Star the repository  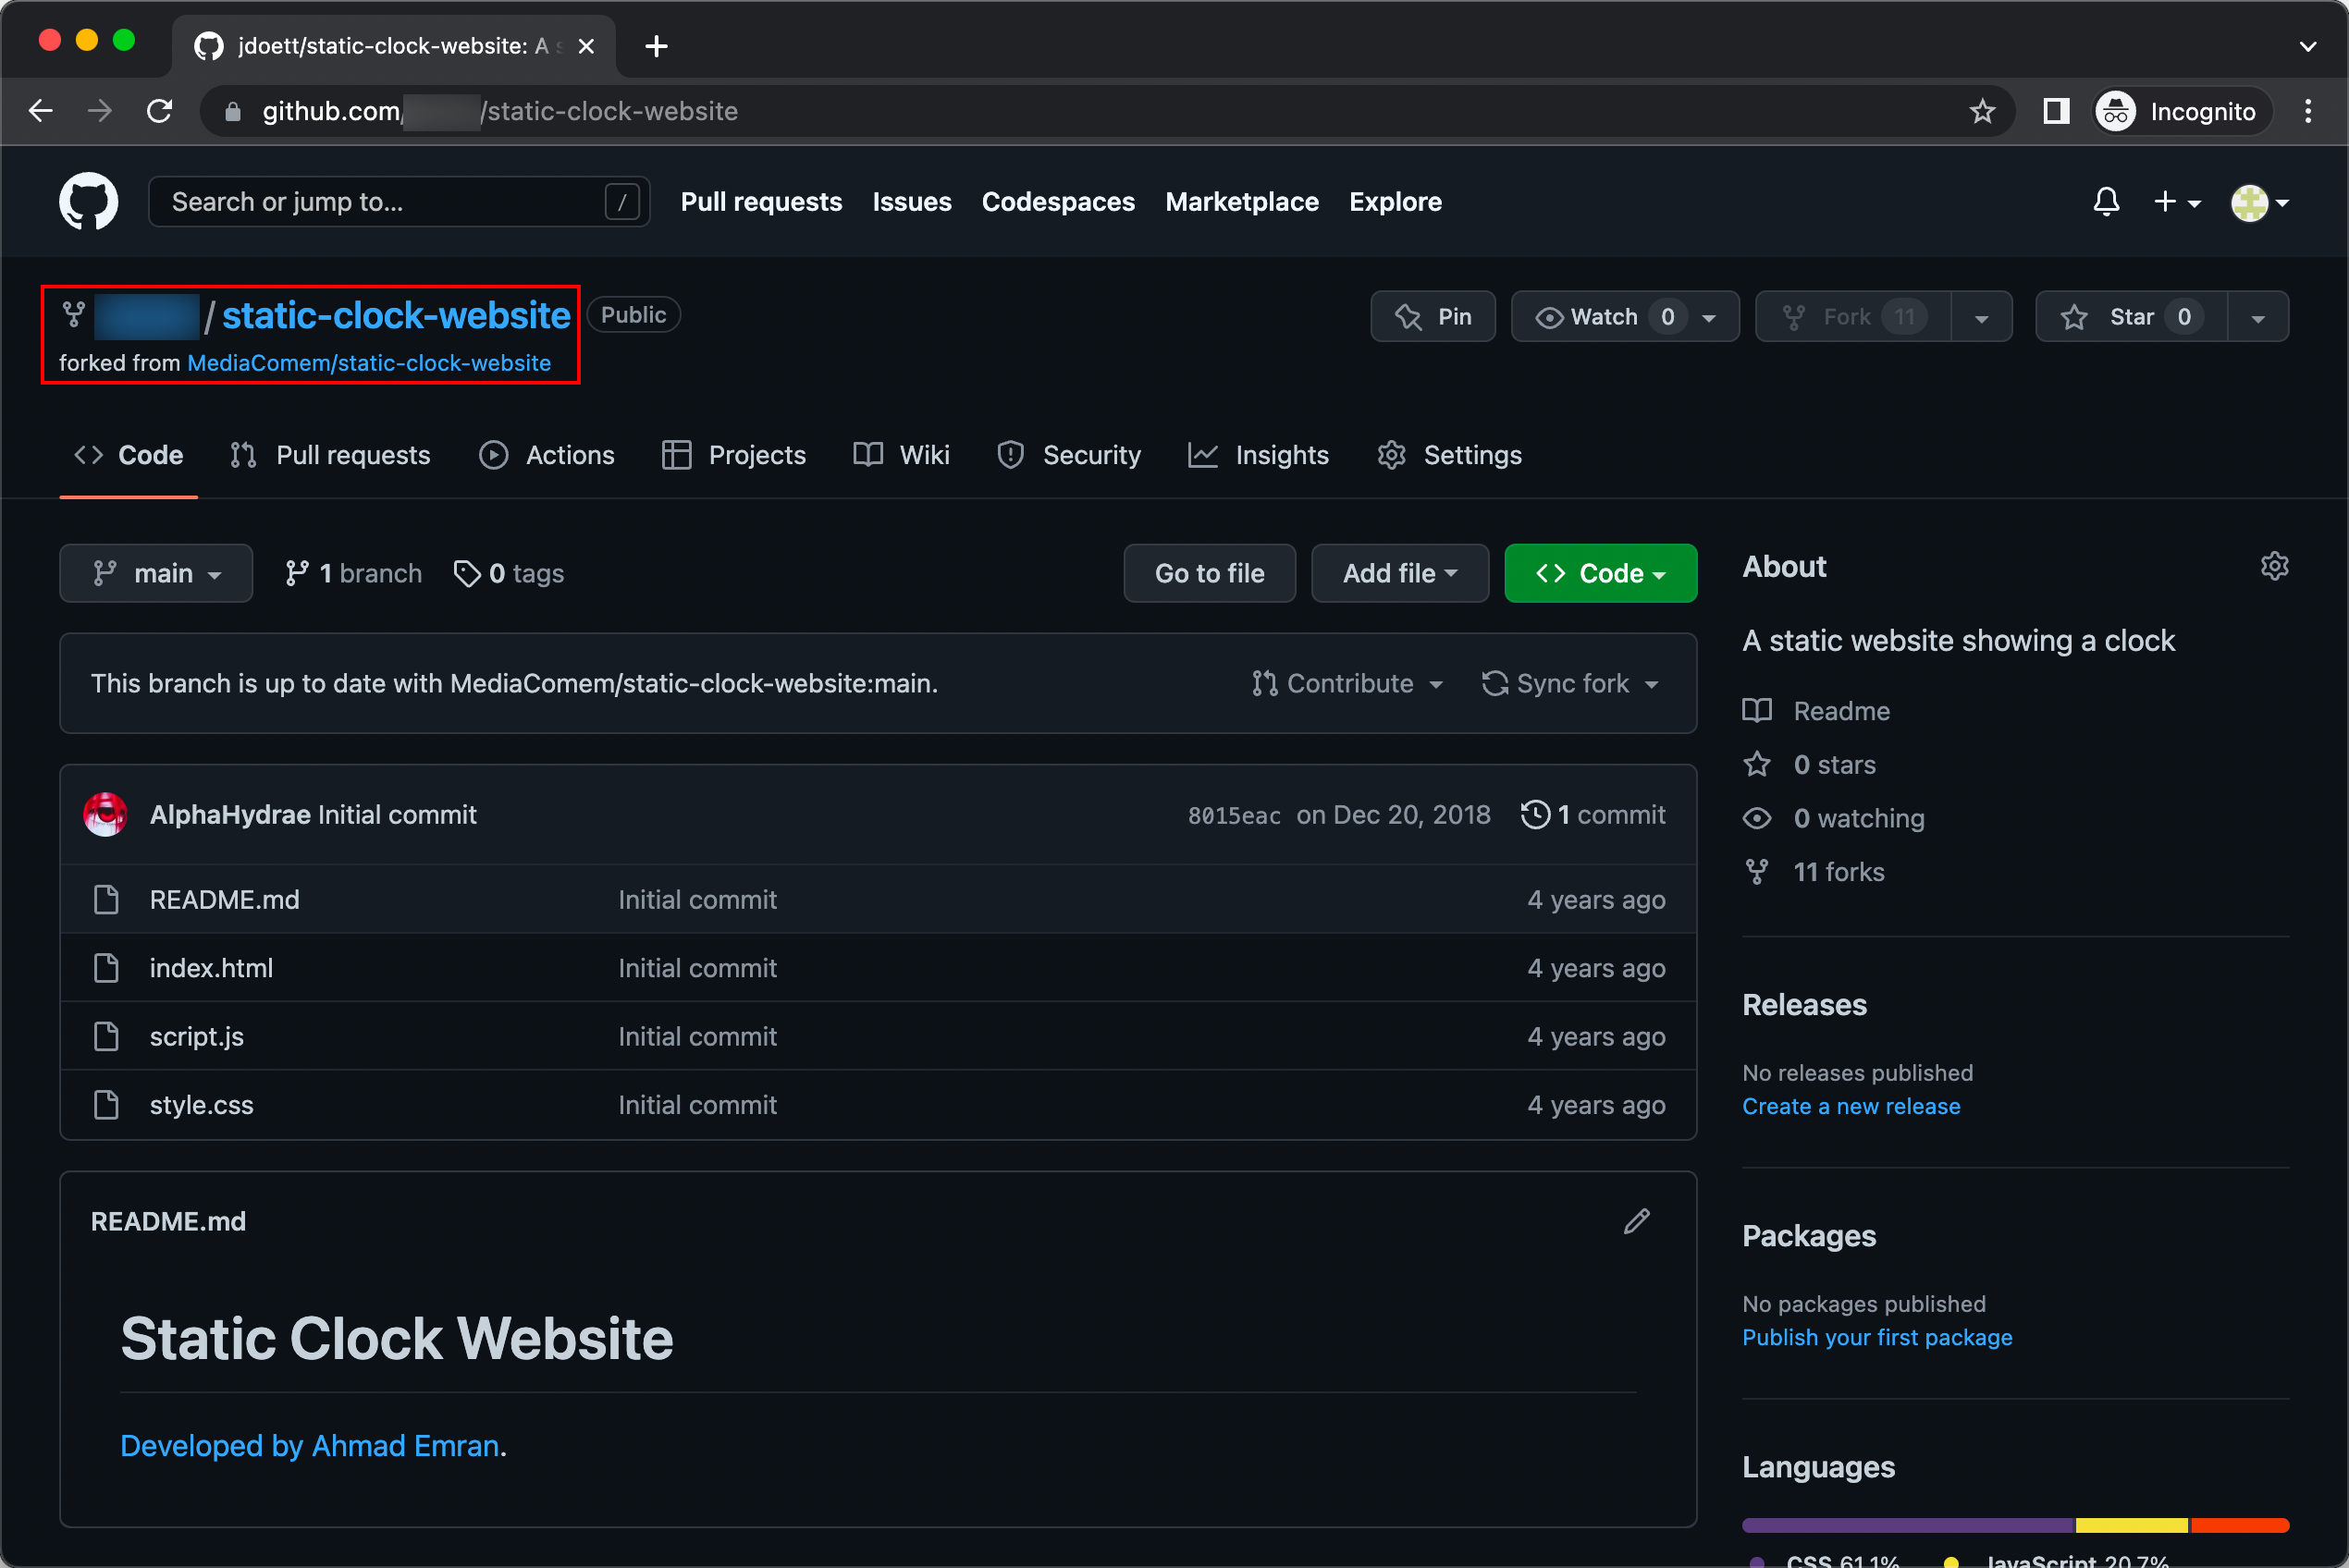[x=2129, y=316]
